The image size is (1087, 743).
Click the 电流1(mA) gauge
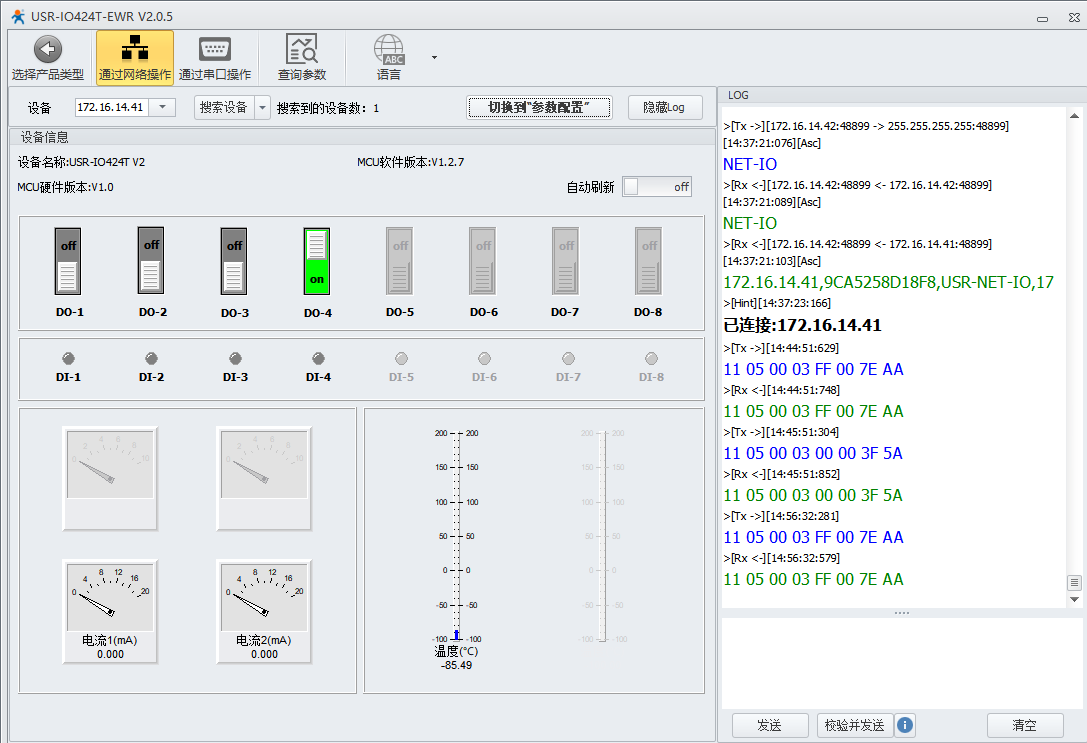tap(110, 611)
